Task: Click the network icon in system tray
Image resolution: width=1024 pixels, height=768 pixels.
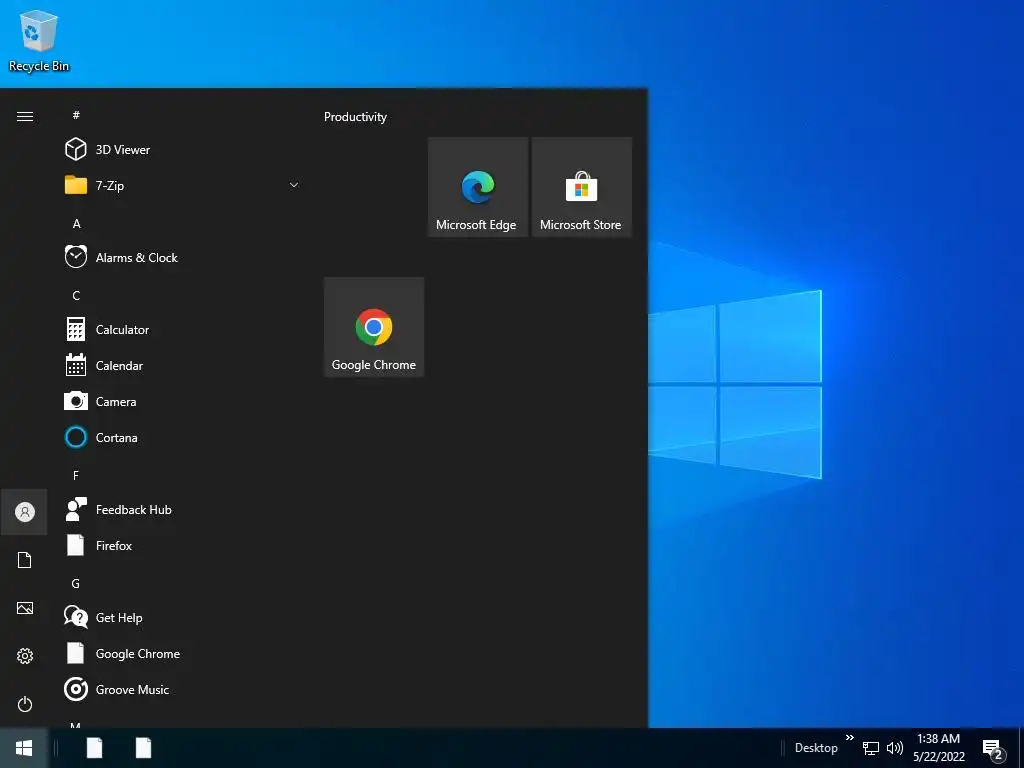Action: click(x=871, y=748)
